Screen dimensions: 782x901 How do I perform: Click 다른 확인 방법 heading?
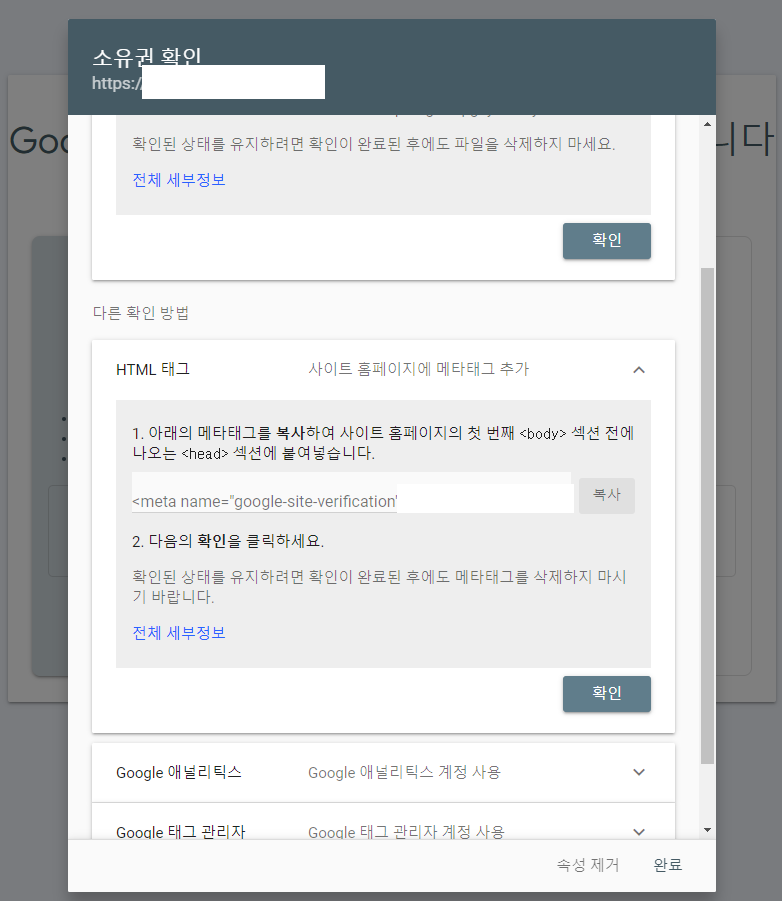(x=141, y=313)
